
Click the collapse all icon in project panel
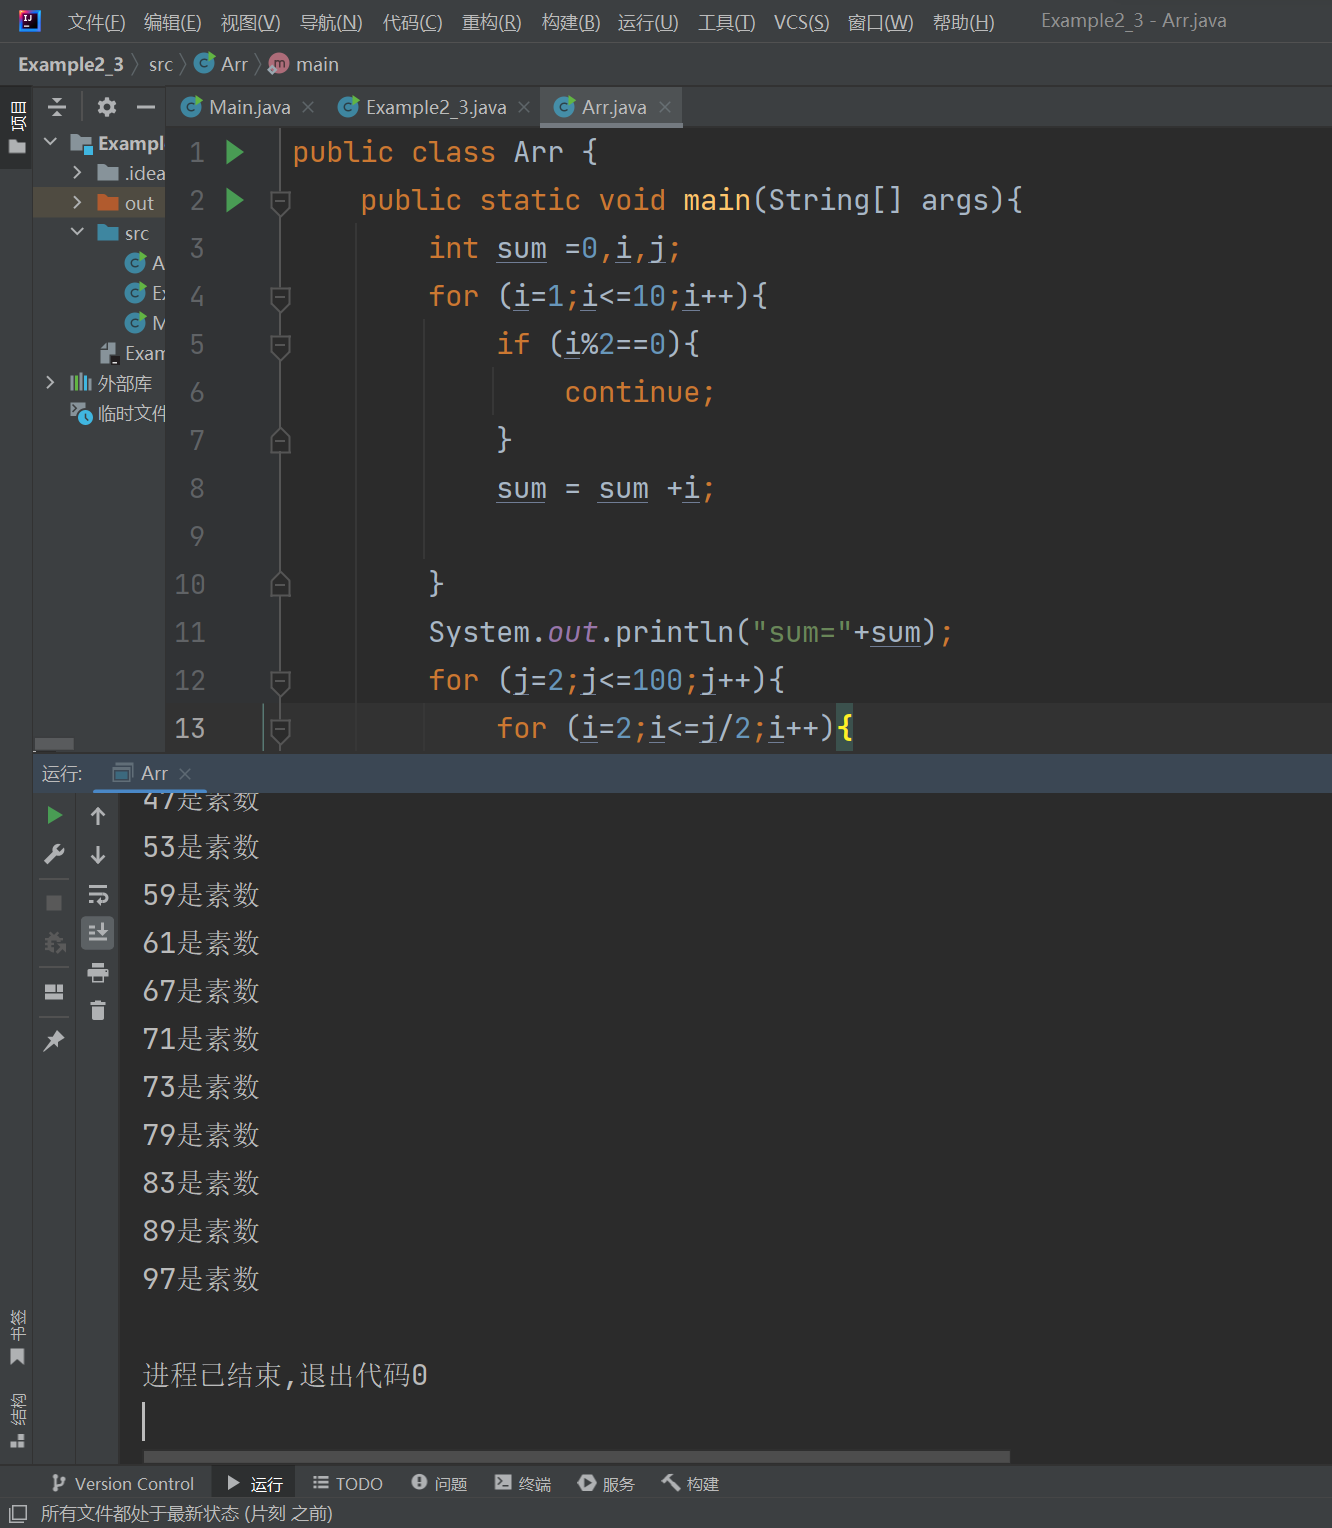click(57, 107)
